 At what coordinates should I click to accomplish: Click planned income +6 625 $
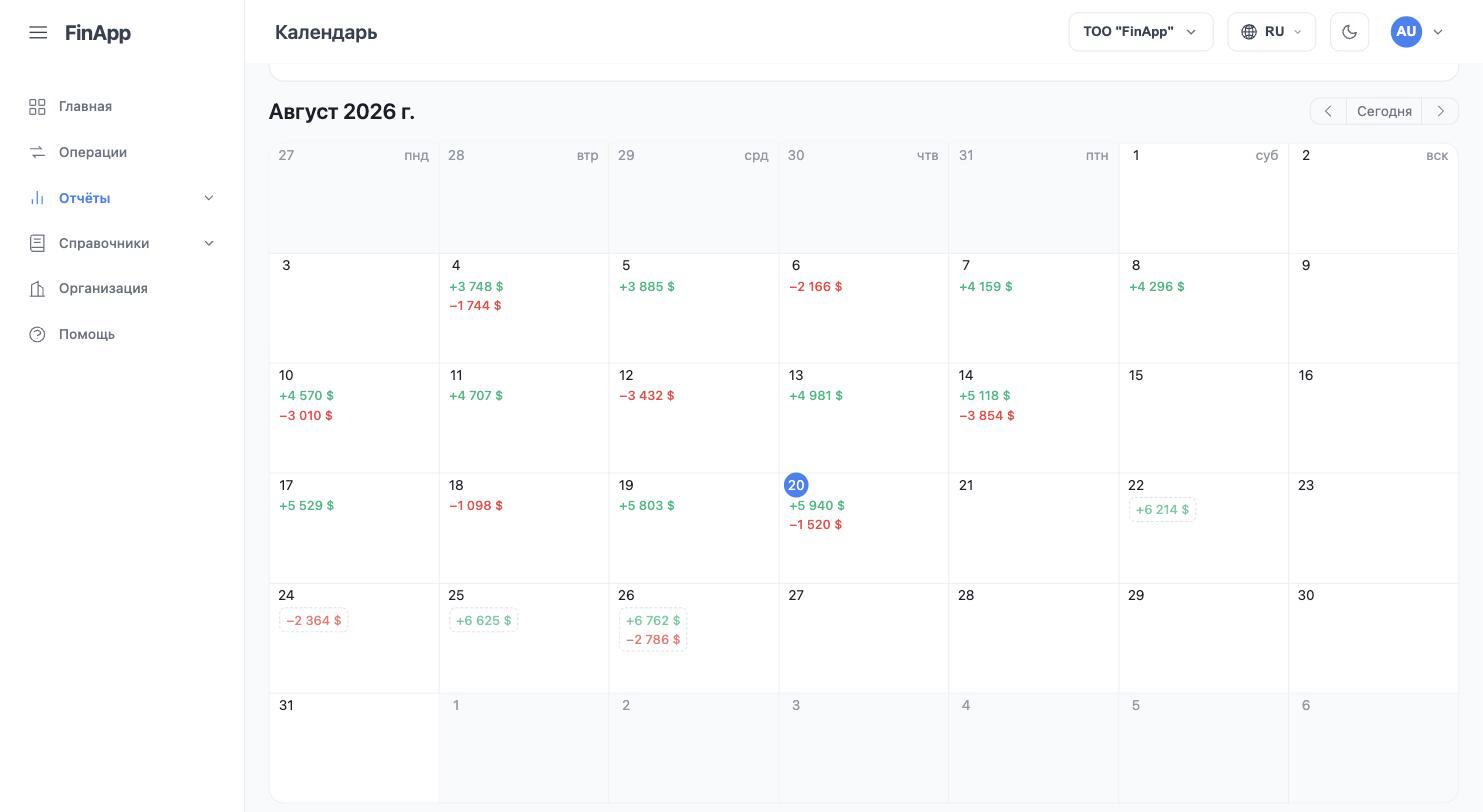pyautogui.click(x=483, y=620)
